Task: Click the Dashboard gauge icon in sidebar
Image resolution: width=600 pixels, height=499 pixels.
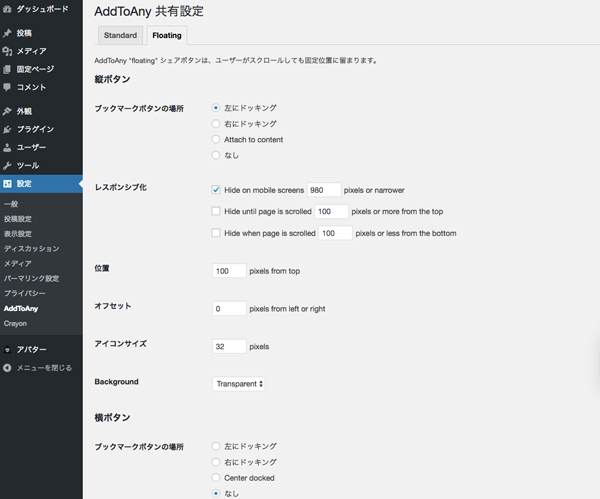Action: 7,10
